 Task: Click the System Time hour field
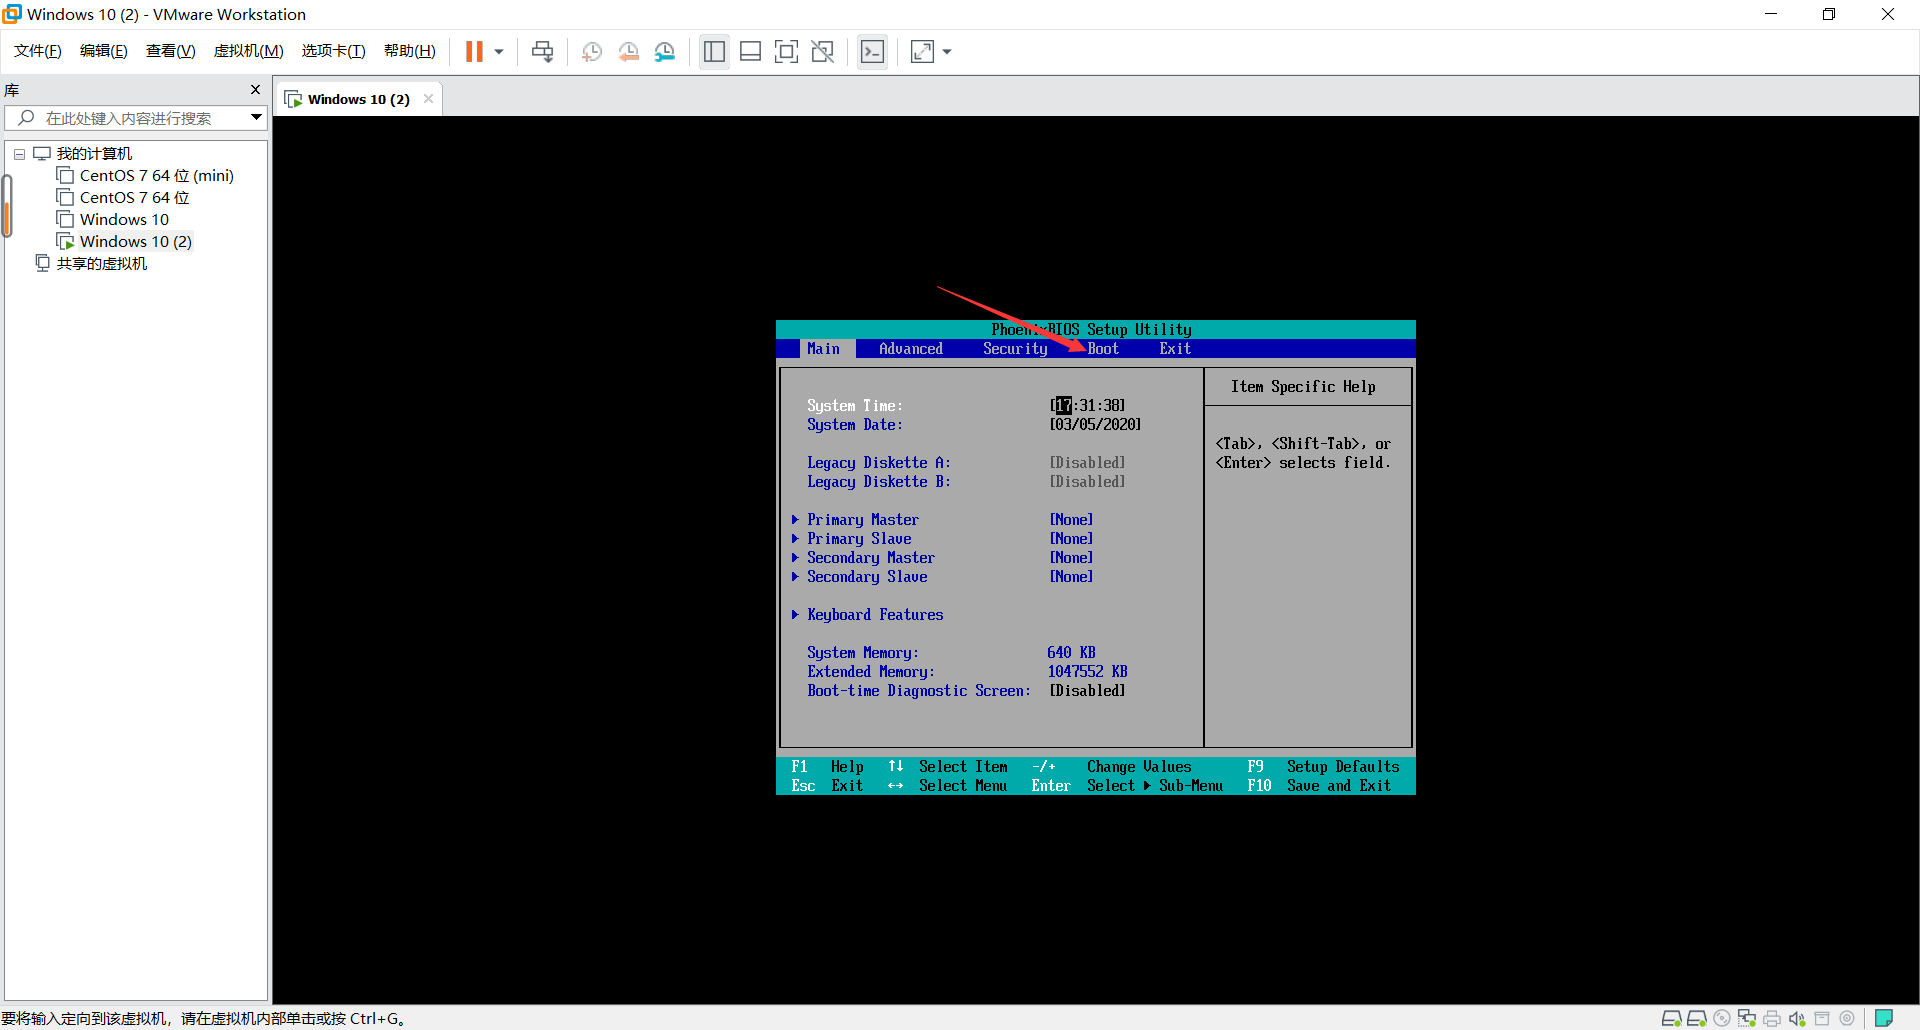pos(1063,406)
